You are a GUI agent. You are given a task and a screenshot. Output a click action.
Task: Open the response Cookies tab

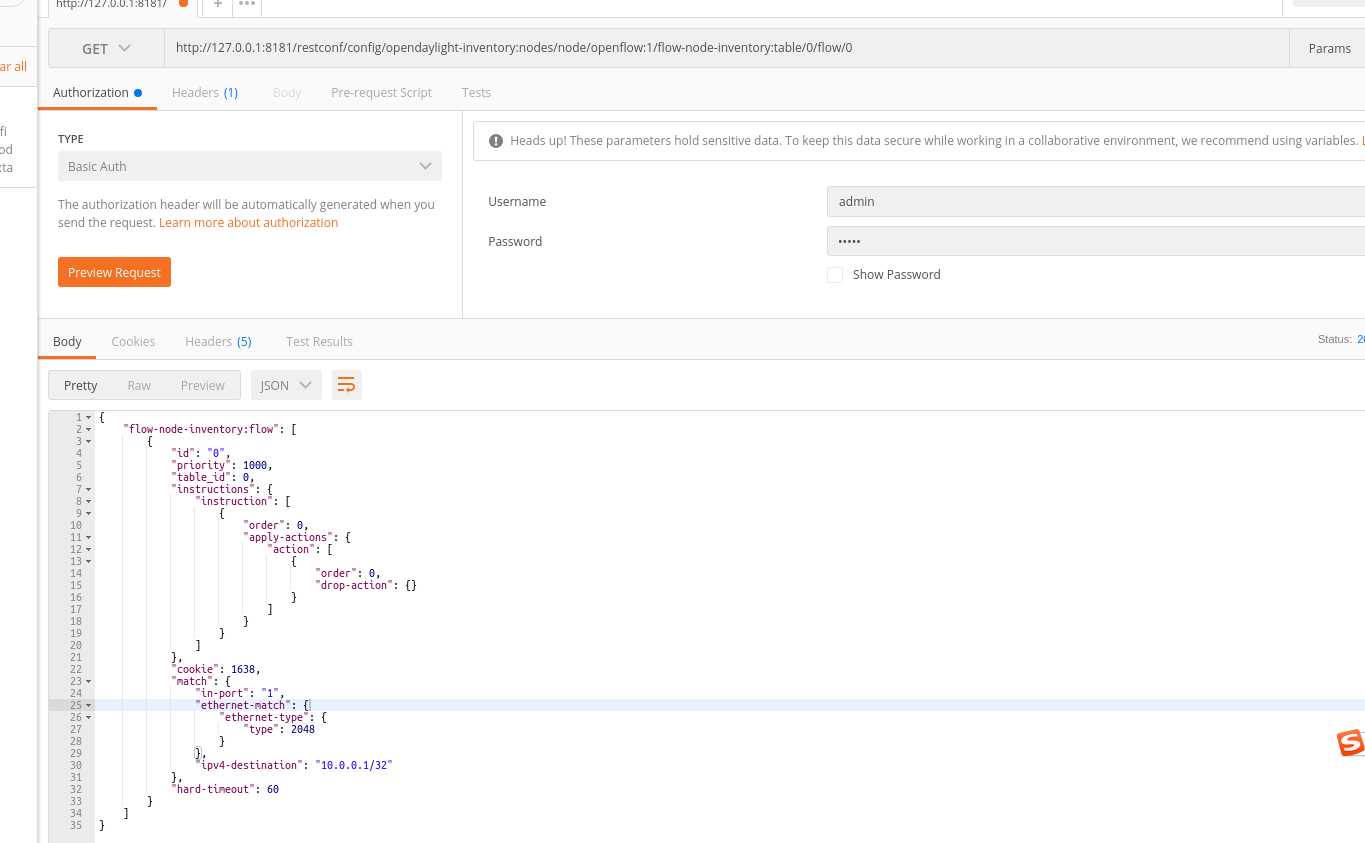pyautogui.click(x=133, y=341)
